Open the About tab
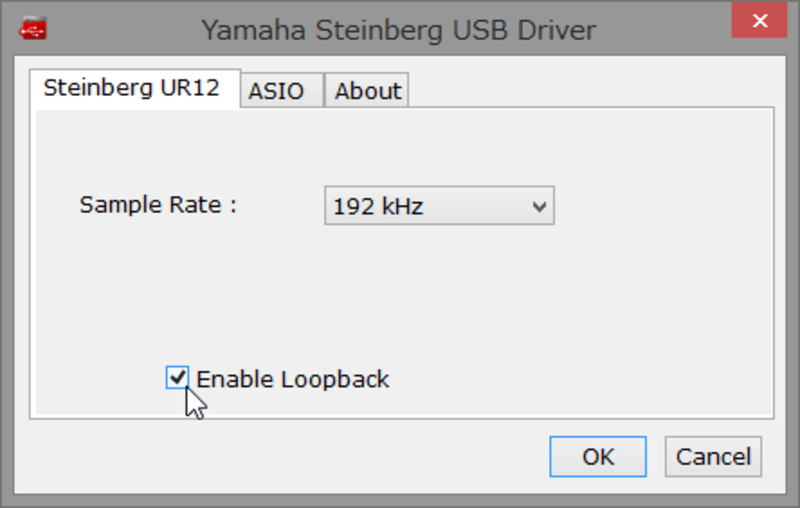Image resolution: width=800 pixels, height=508 pixels. tap(367, 90)
